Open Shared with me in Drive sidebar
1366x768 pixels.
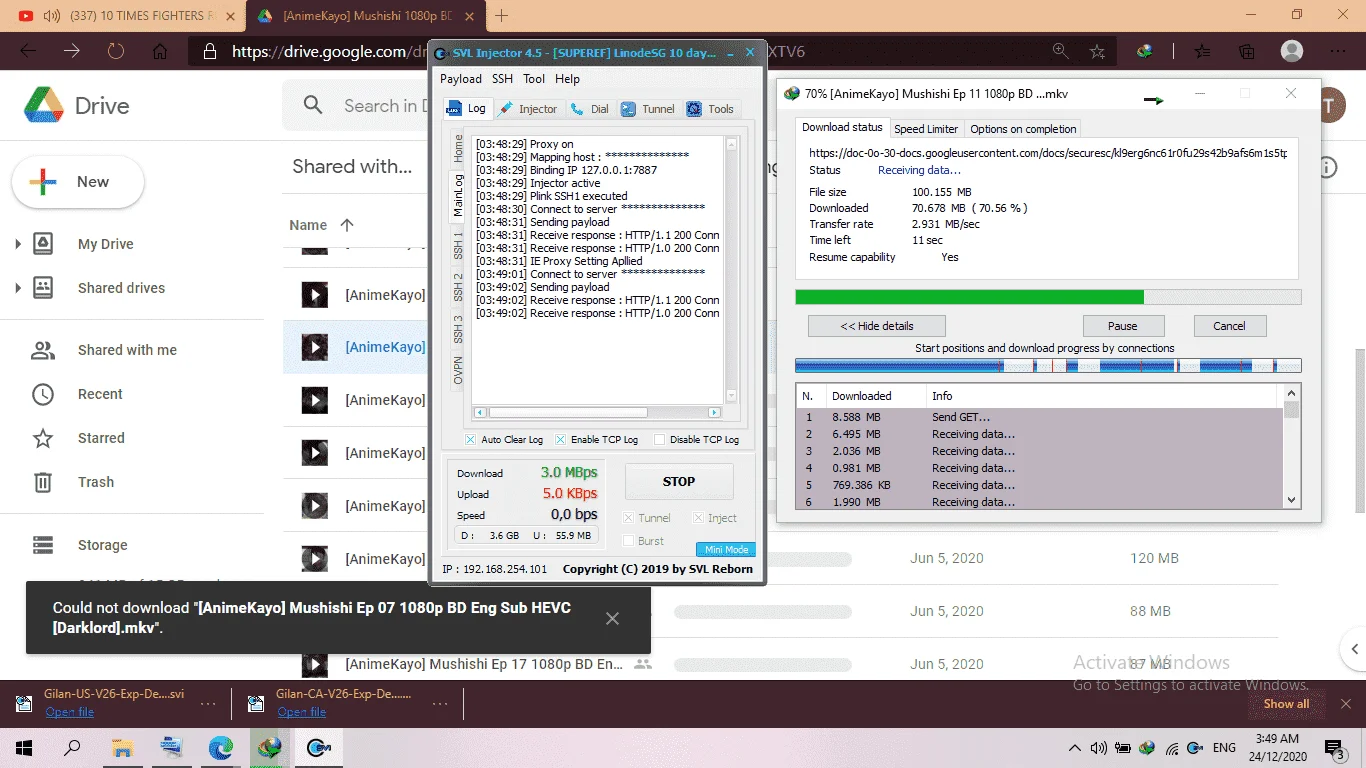pyautogui.click(x=127, y=350)
